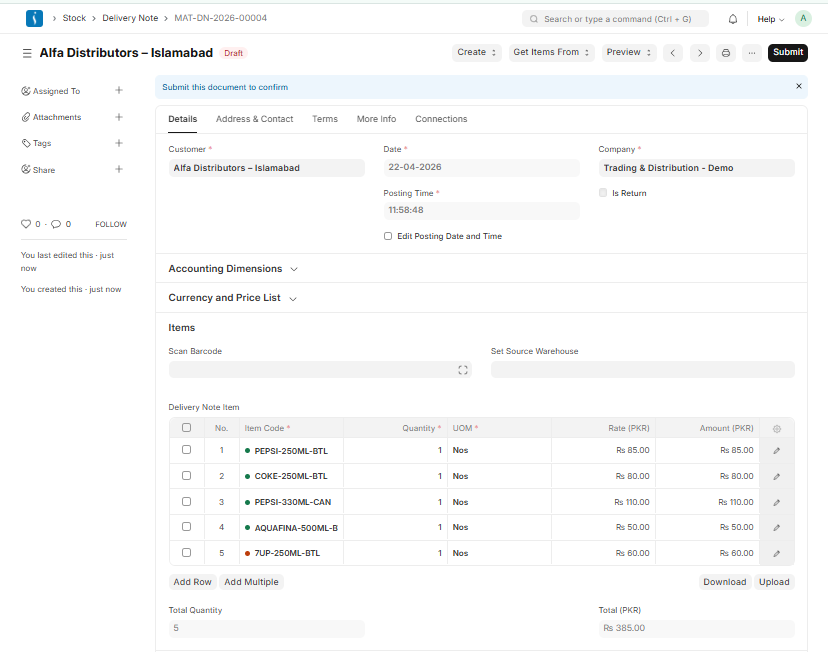Submit the delivery note
This screenshot has width=828, height=652.
point(787,52)
